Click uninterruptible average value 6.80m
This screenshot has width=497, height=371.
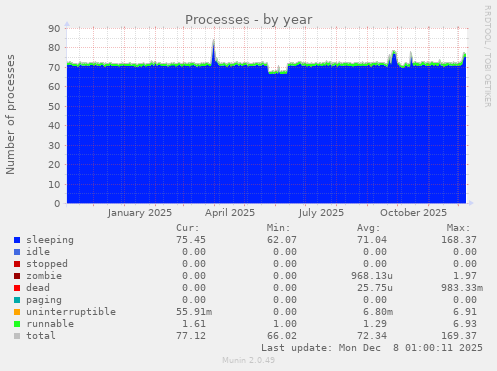[x=378, y=312]
